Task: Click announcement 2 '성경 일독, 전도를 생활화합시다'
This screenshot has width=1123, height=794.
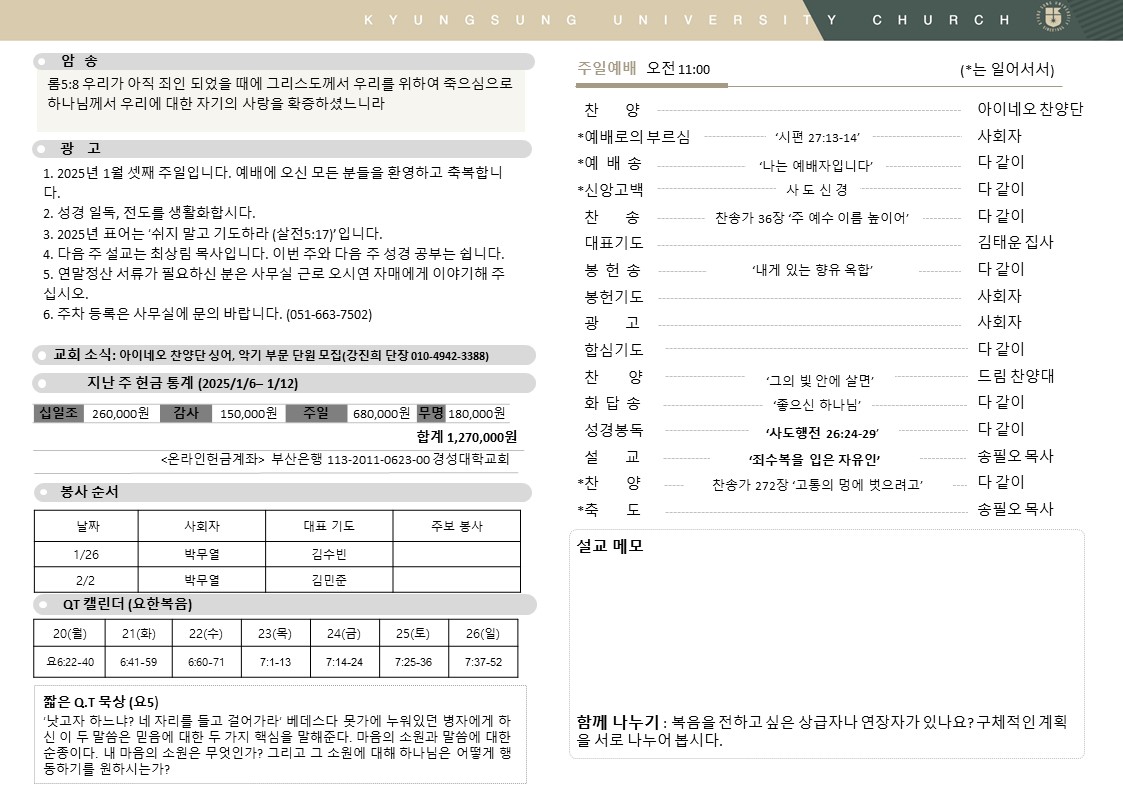Action: [149, 213]
